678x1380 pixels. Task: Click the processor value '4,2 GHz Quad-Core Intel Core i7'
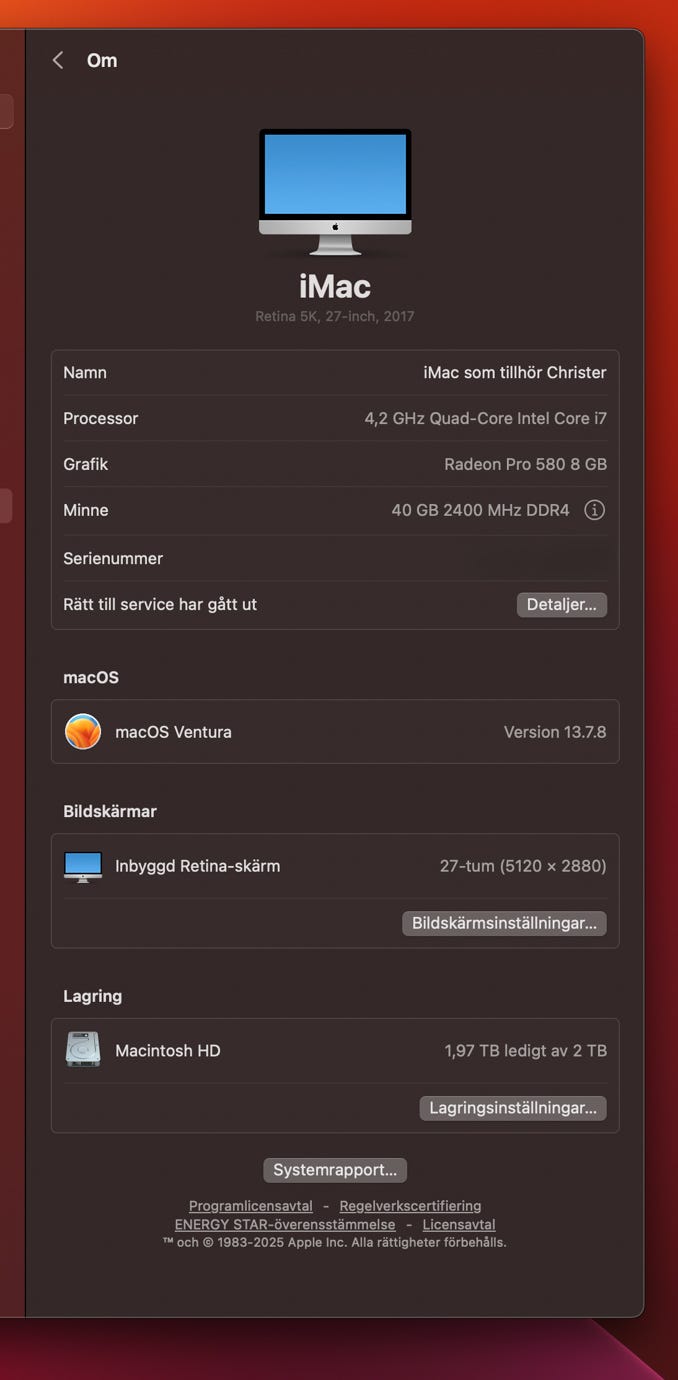[486, 418]
